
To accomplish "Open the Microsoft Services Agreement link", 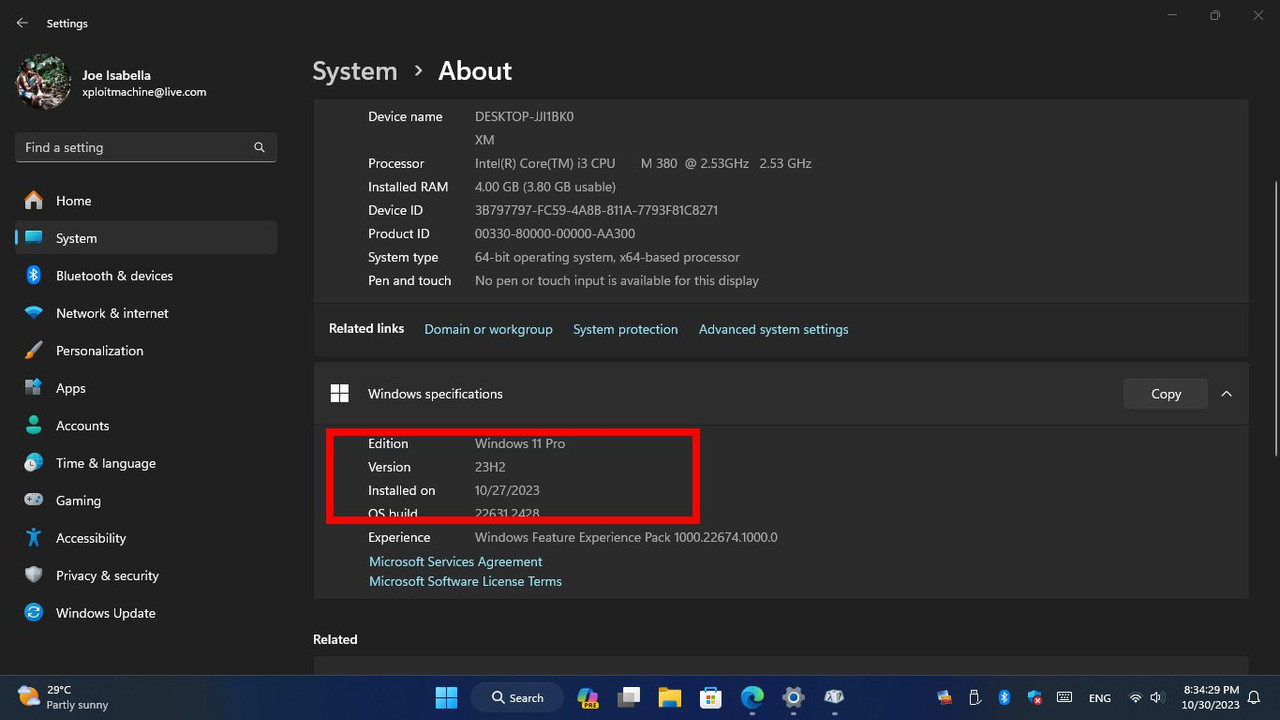I will pyautogui.click(x=456, y=562).
